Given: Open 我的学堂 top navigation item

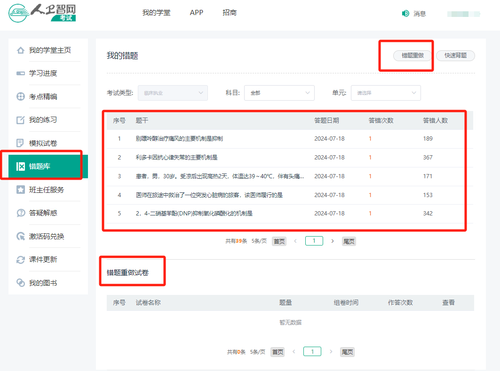Looking at the screenshot, I should click(156, 13).
